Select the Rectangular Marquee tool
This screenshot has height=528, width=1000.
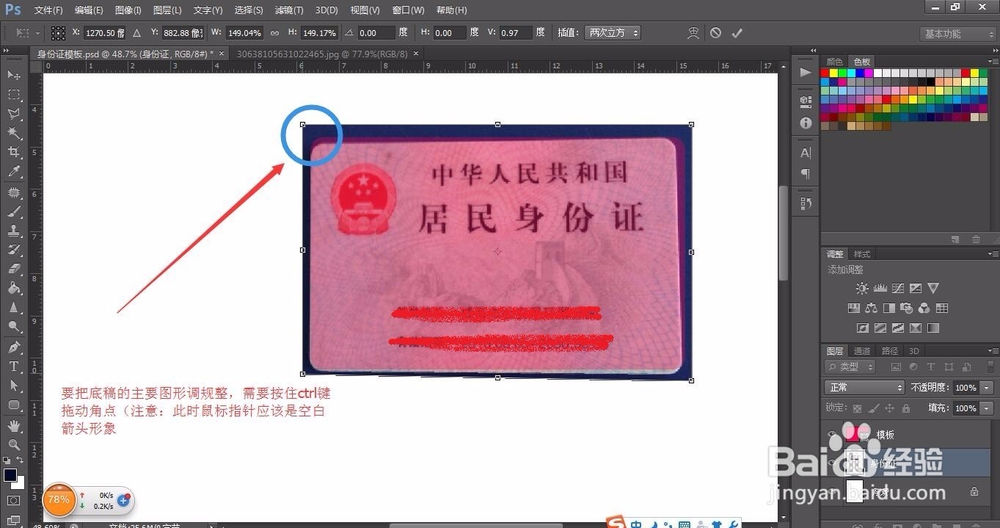click(13, 94)
